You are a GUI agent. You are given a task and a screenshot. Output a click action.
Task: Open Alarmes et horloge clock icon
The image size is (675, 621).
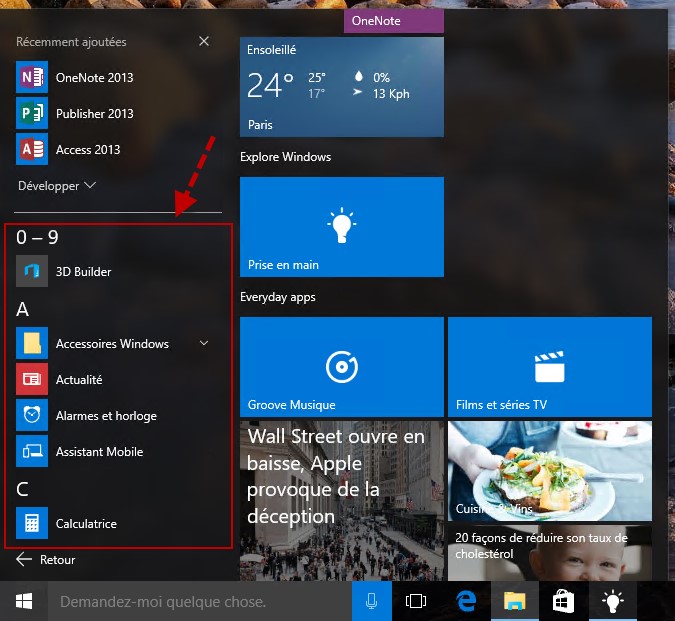tap(32, 415)
